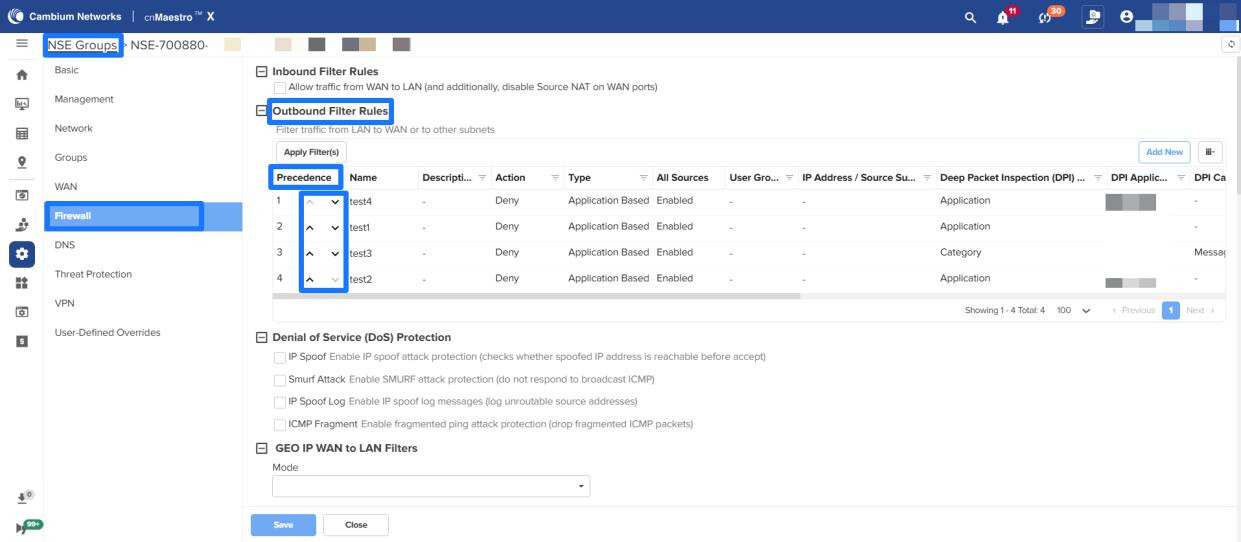Enable Smurf Attack protection checkbox
Image resolution: width=1241 pixels, height=542 pixels.
click(x=280, y=380)
